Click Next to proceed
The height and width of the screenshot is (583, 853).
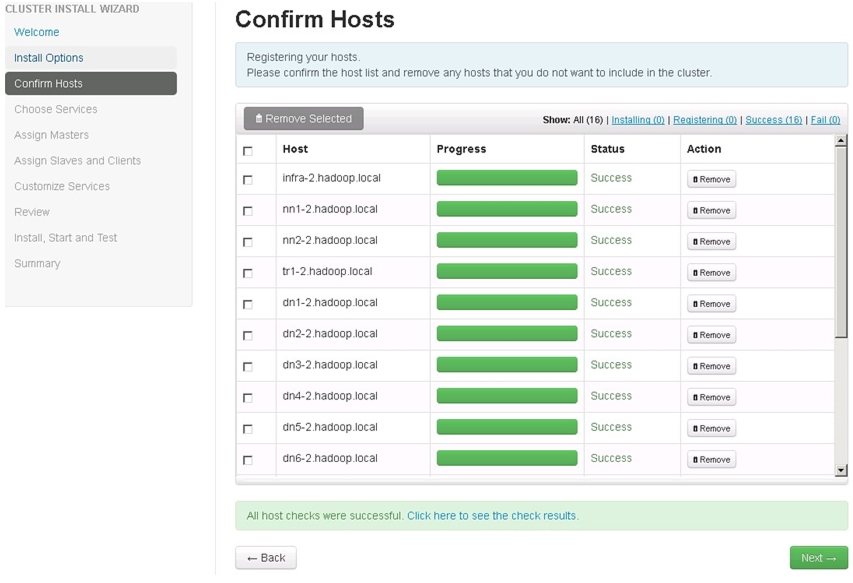pyautogui.click(x=819, y=558)
